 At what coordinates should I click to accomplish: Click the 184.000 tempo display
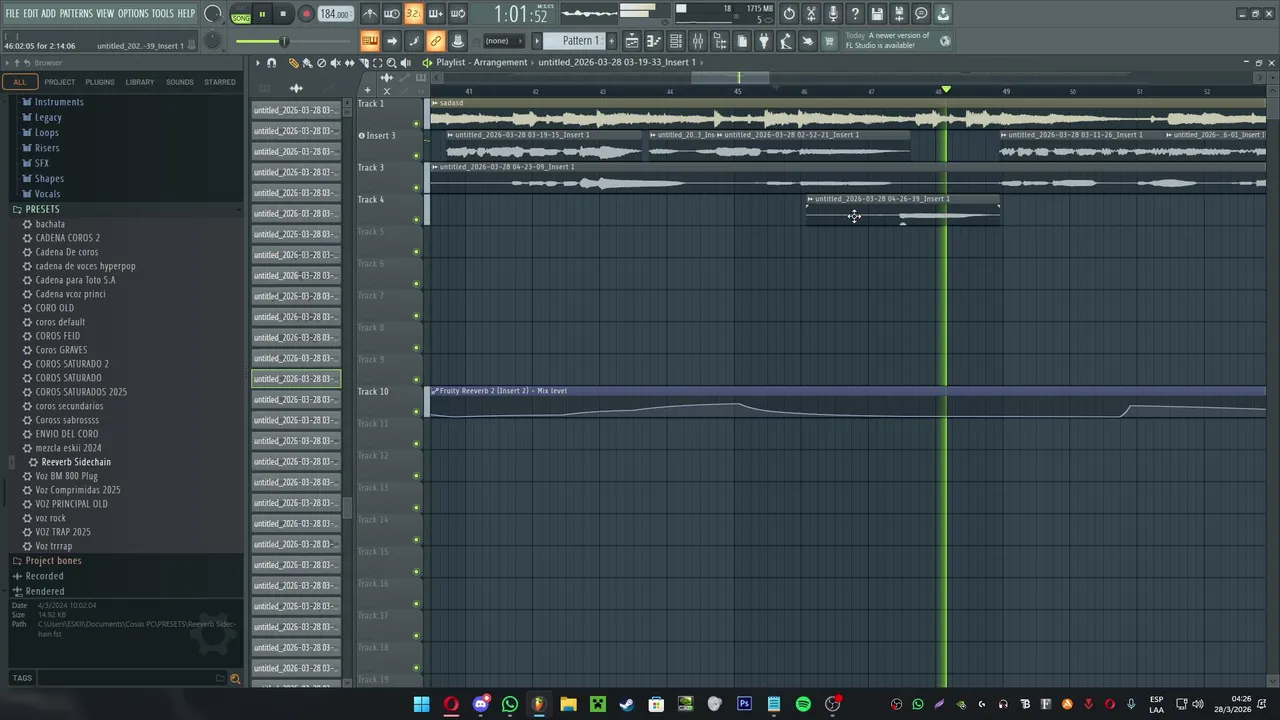335,14
